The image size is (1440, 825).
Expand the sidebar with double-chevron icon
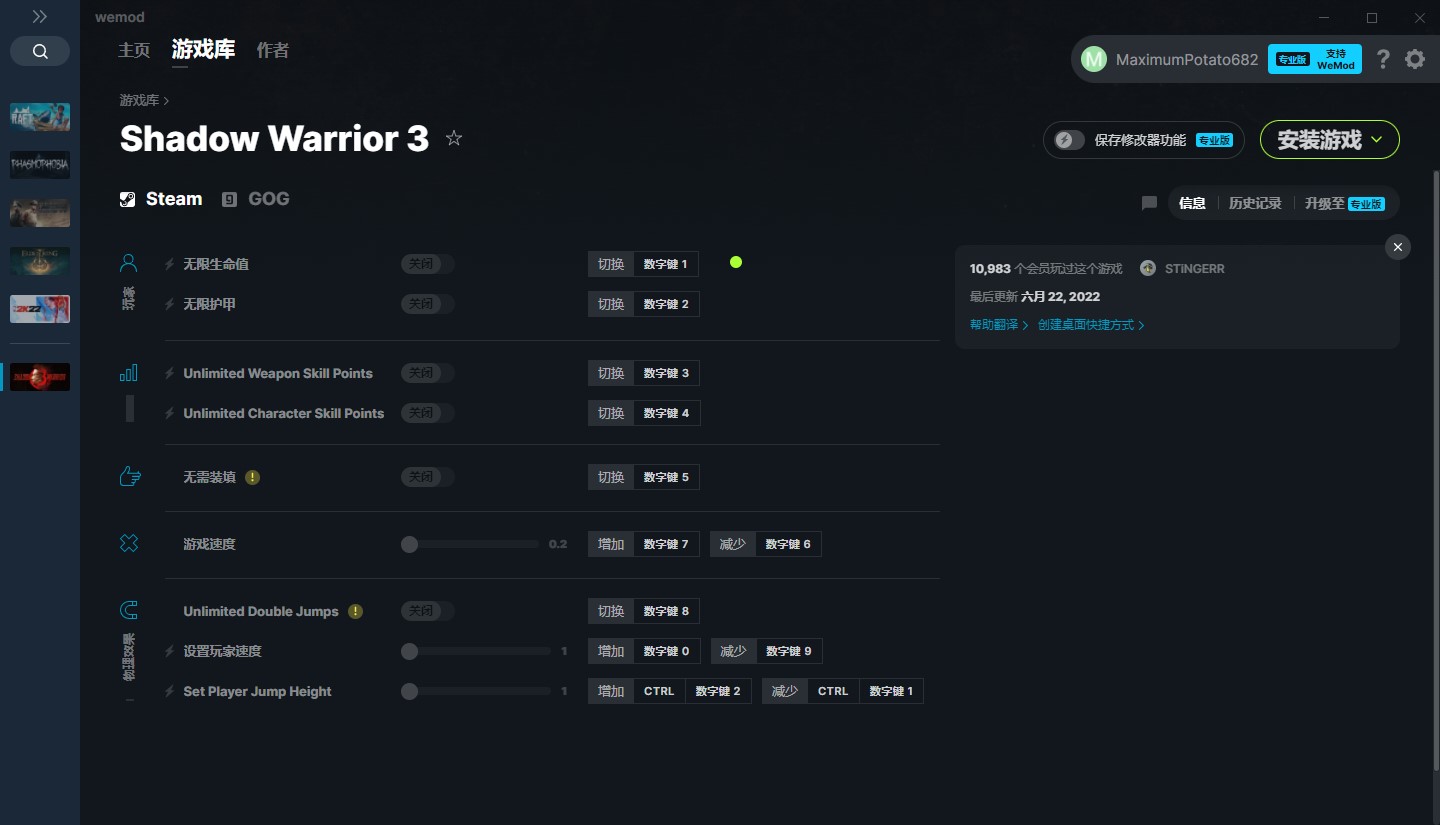40,17
